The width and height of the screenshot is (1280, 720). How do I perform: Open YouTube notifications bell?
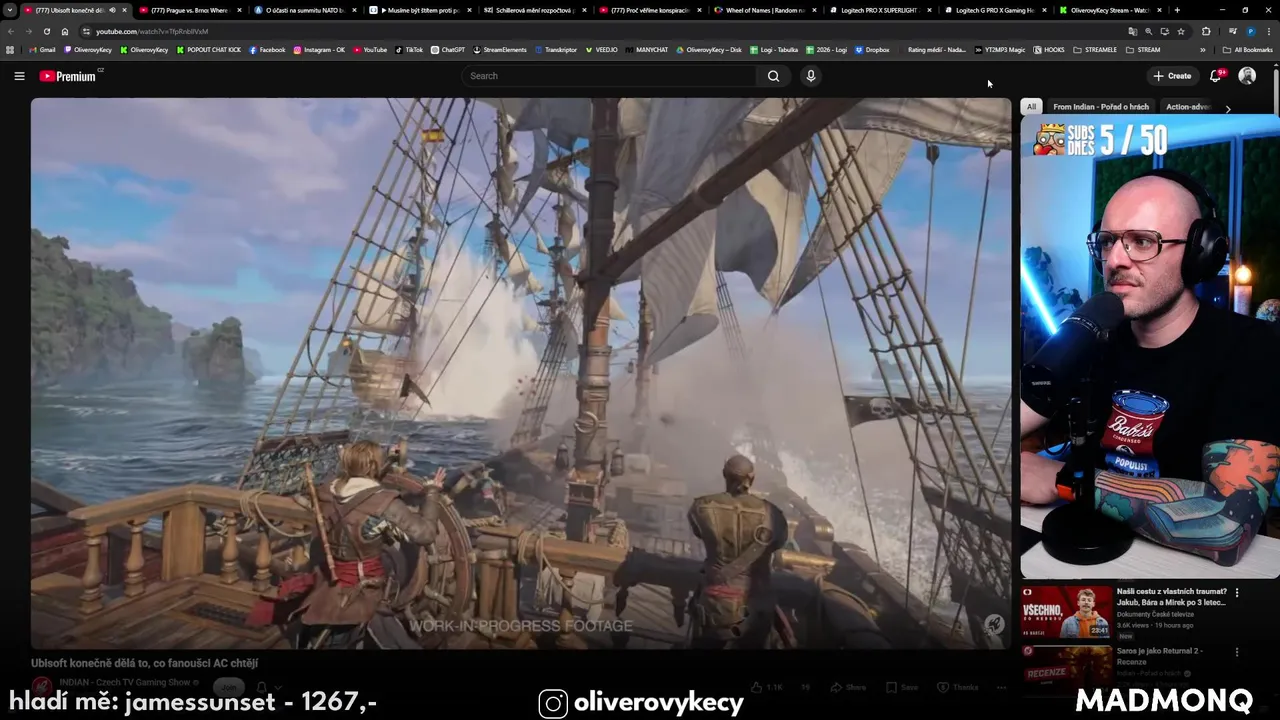1216,76
